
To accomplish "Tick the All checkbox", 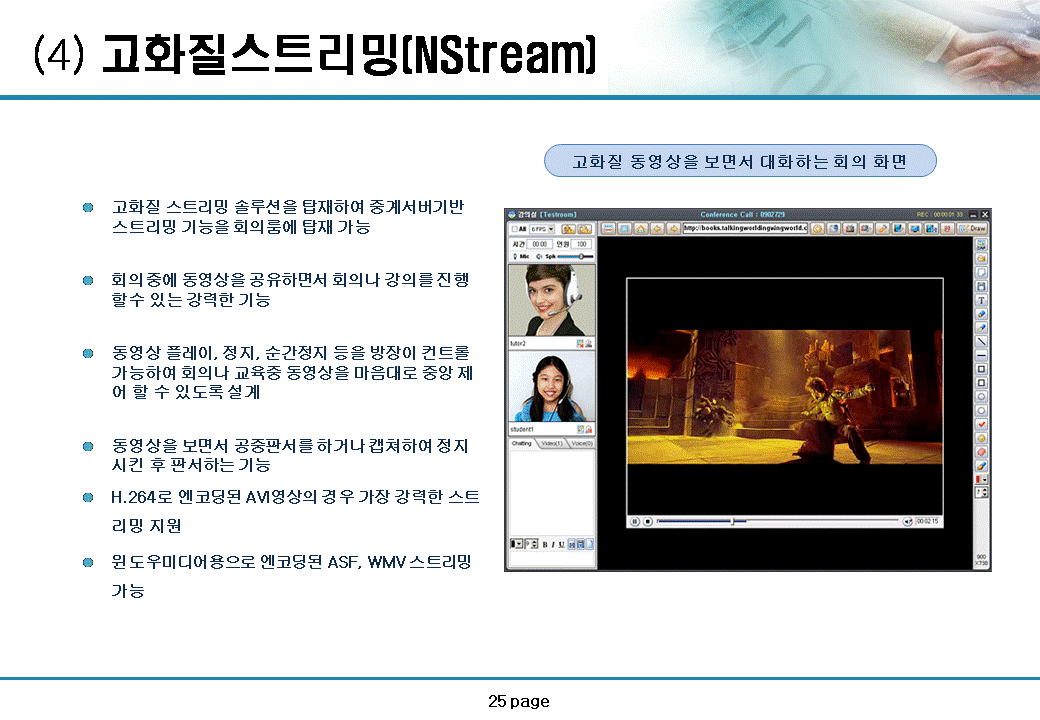I will (x=515, y=229).
